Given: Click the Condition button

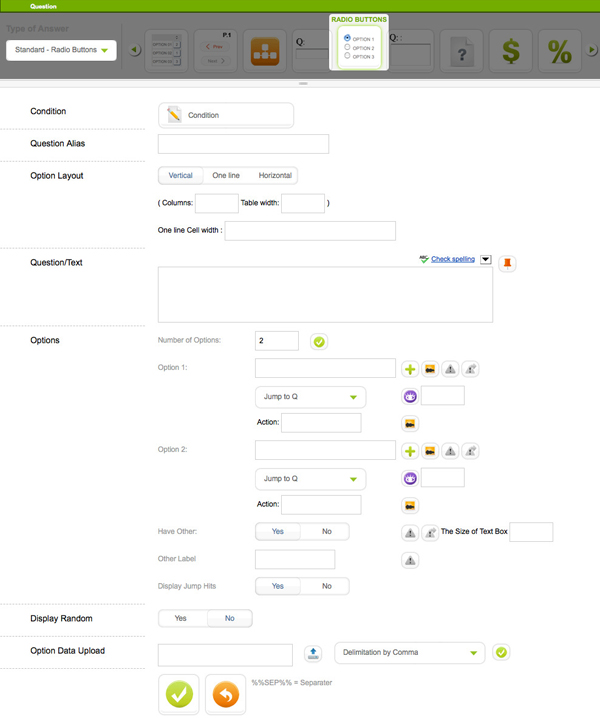Looking at the screenshot, I should click(x=226, y=115).
